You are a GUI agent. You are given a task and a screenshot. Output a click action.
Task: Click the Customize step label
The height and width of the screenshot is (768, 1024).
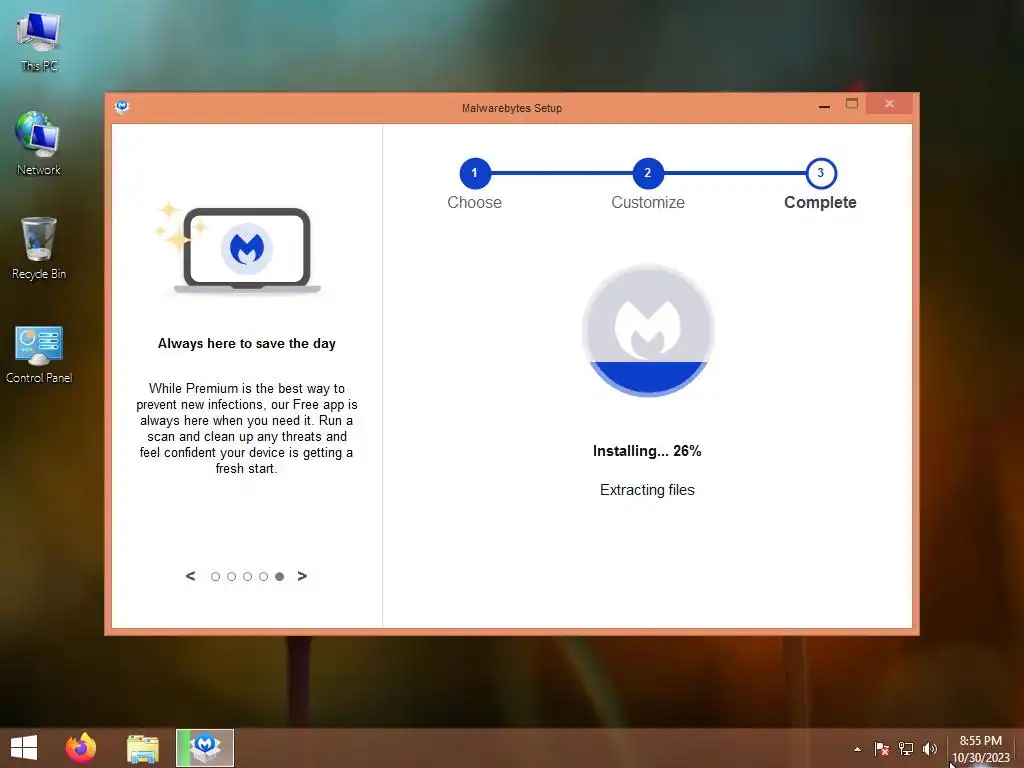(x=648, y=202)
